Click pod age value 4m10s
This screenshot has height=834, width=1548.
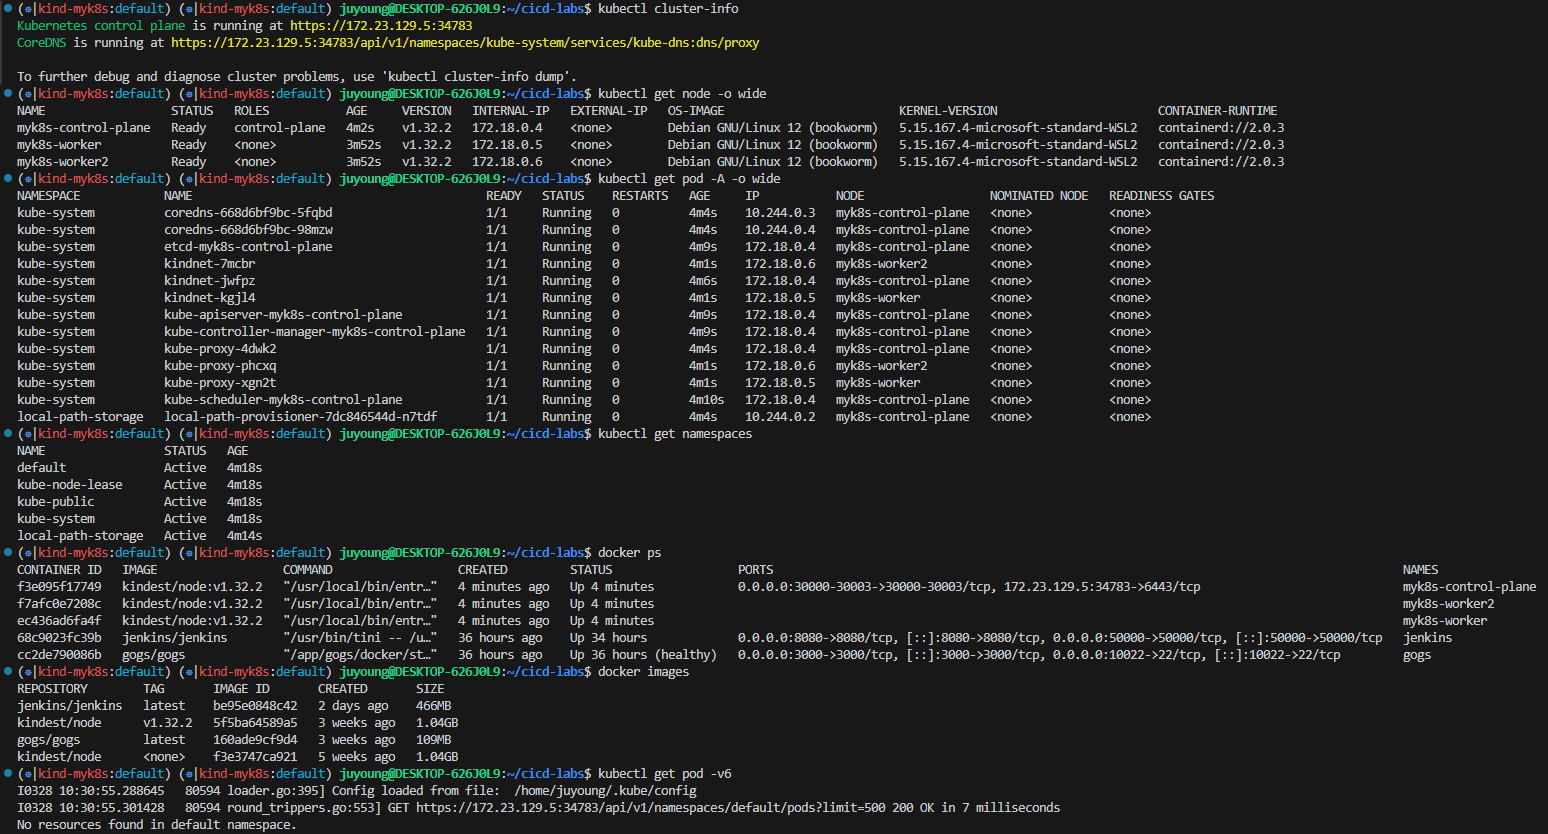coord(706,400)
